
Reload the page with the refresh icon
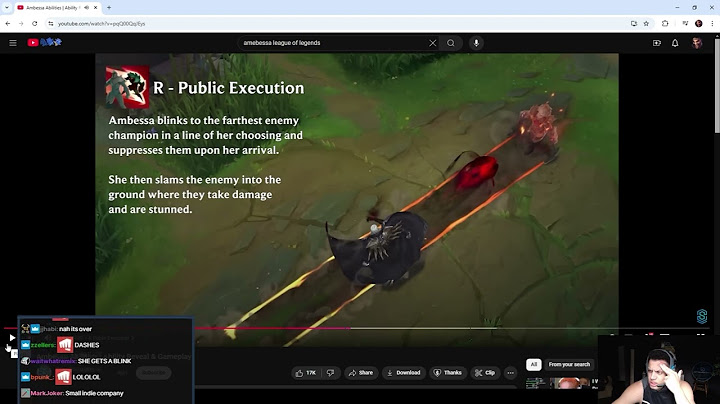click(34, 23)
